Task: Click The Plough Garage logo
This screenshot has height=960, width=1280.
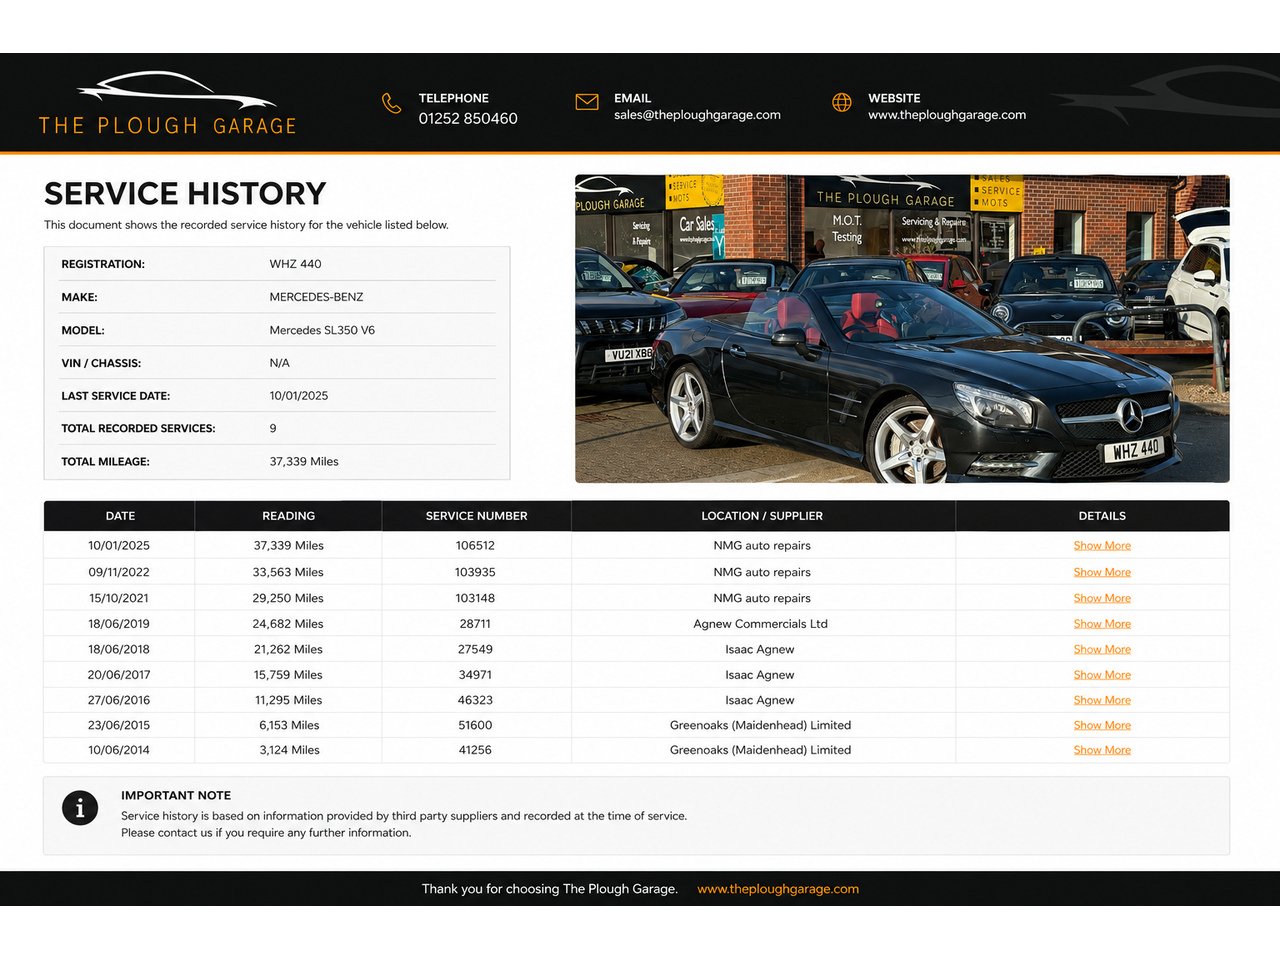Action: pos(168,103)
